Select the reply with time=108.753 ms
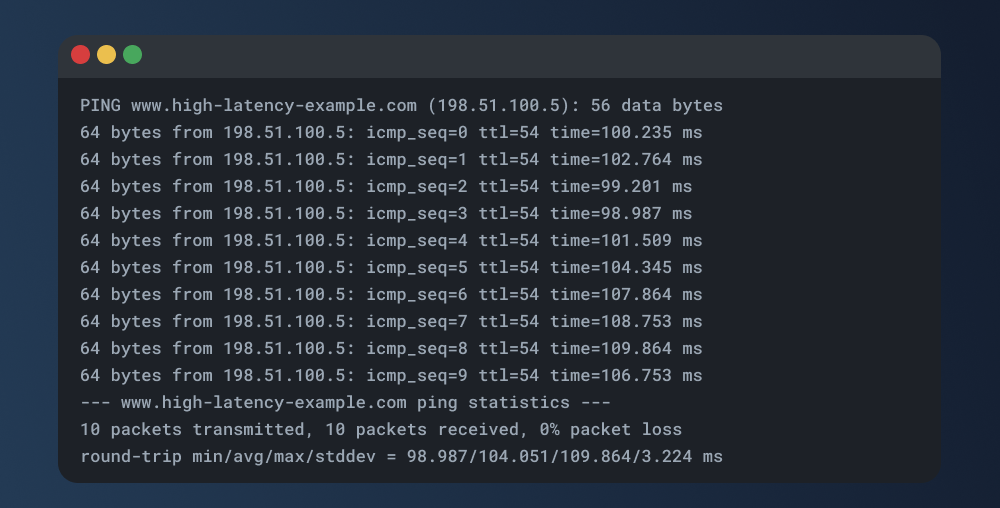 391,321
